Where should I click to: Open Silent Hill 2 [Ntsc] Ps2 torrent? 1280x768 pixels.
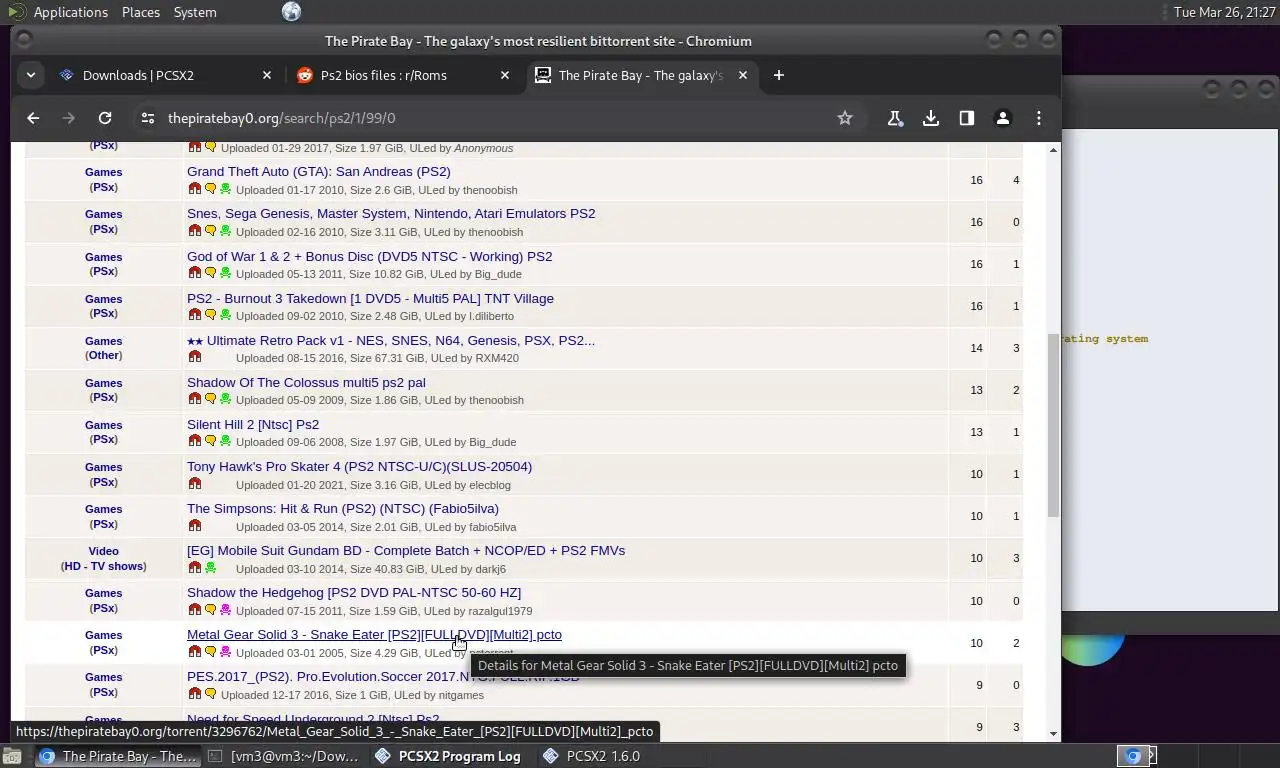[253, 424]
